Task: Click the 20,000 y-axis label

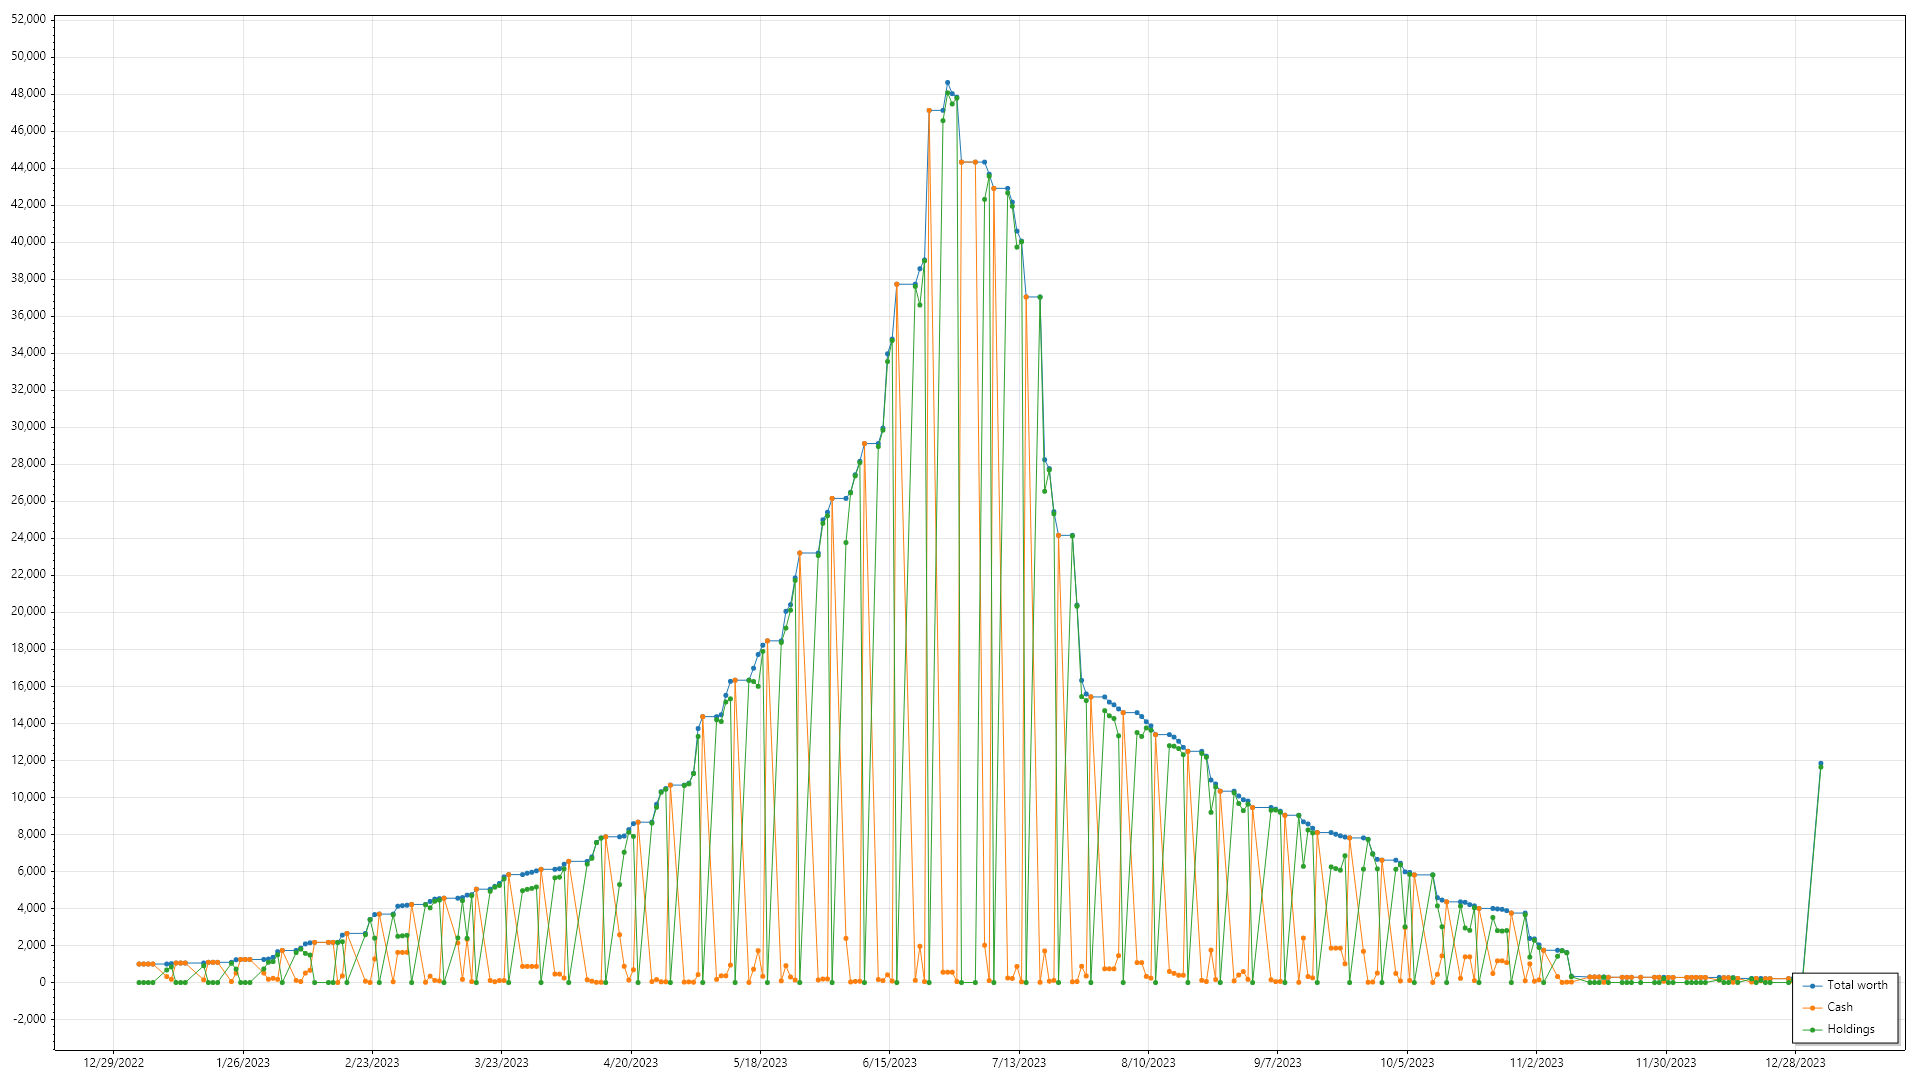Action: 28,611
